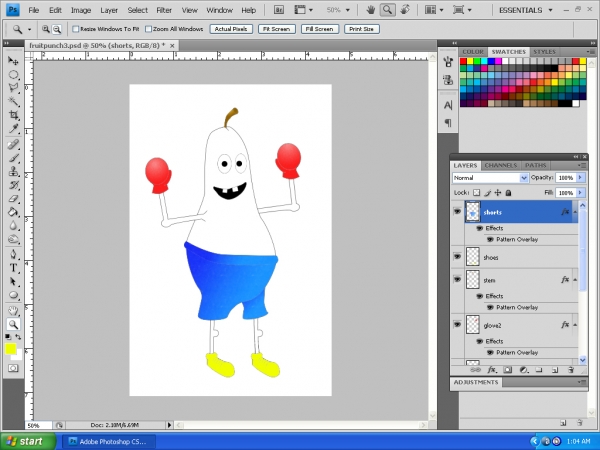Open the Arrange Documents dropdown
This screenshot has width=600, height=450.
tap(434, 10)
